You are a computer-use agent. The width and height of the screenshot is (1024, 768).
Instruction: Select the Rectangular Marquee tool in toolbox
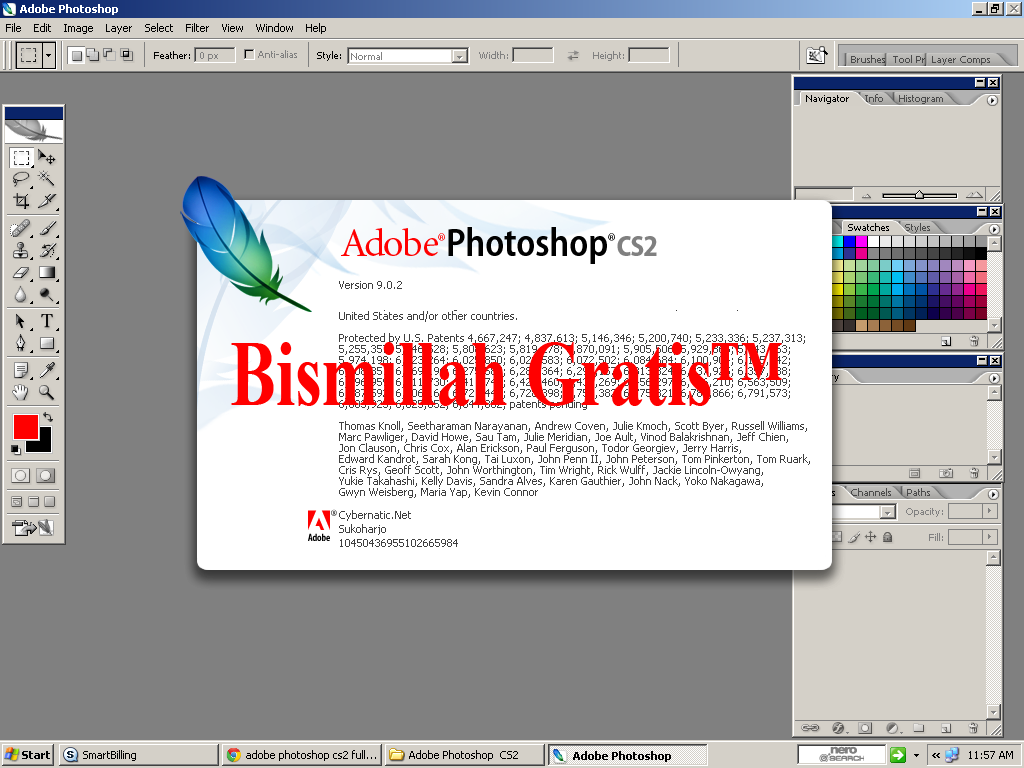tap(21, 157)
